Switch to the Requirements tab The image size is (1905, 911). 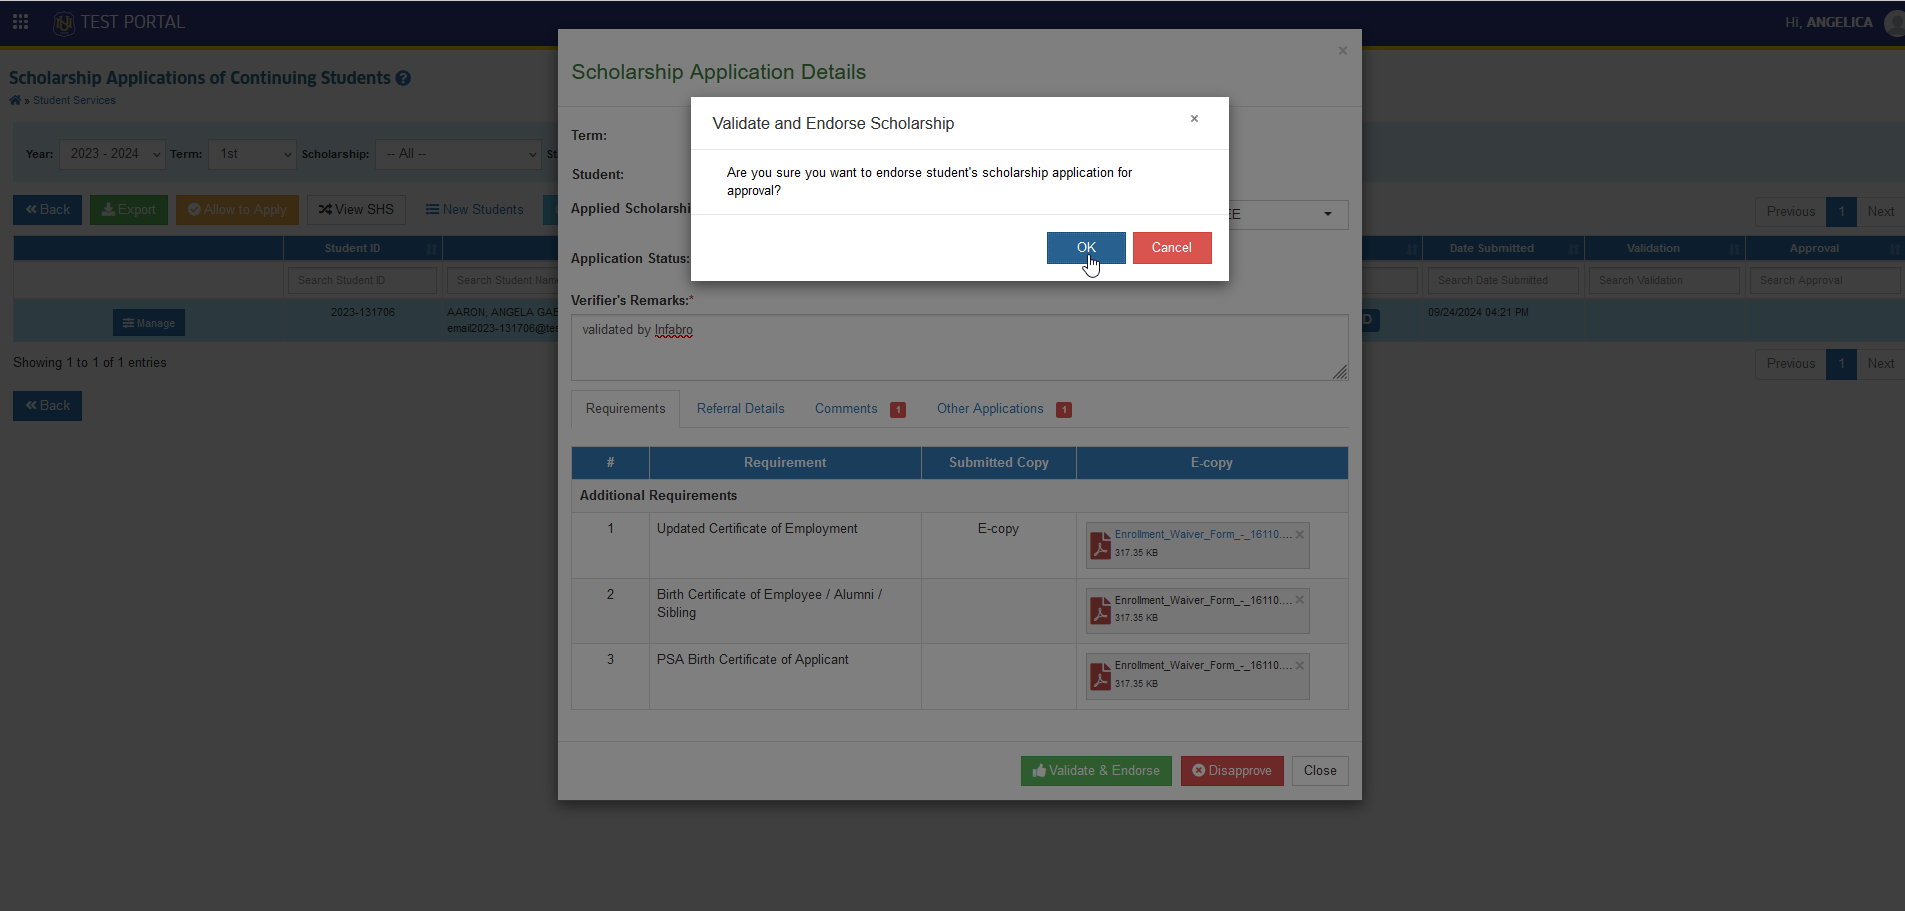[625, 409]
